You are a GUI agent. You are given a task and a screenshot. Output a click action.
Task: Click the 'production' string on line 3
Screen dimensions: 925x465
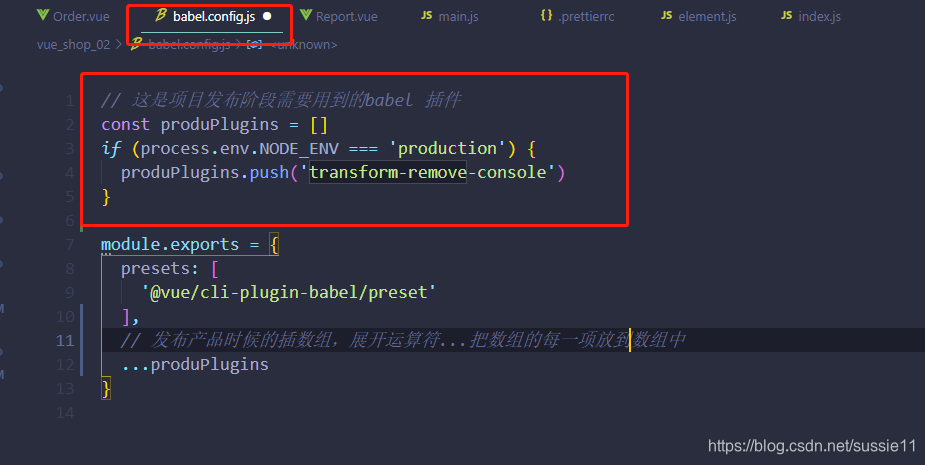click(447, 149)
